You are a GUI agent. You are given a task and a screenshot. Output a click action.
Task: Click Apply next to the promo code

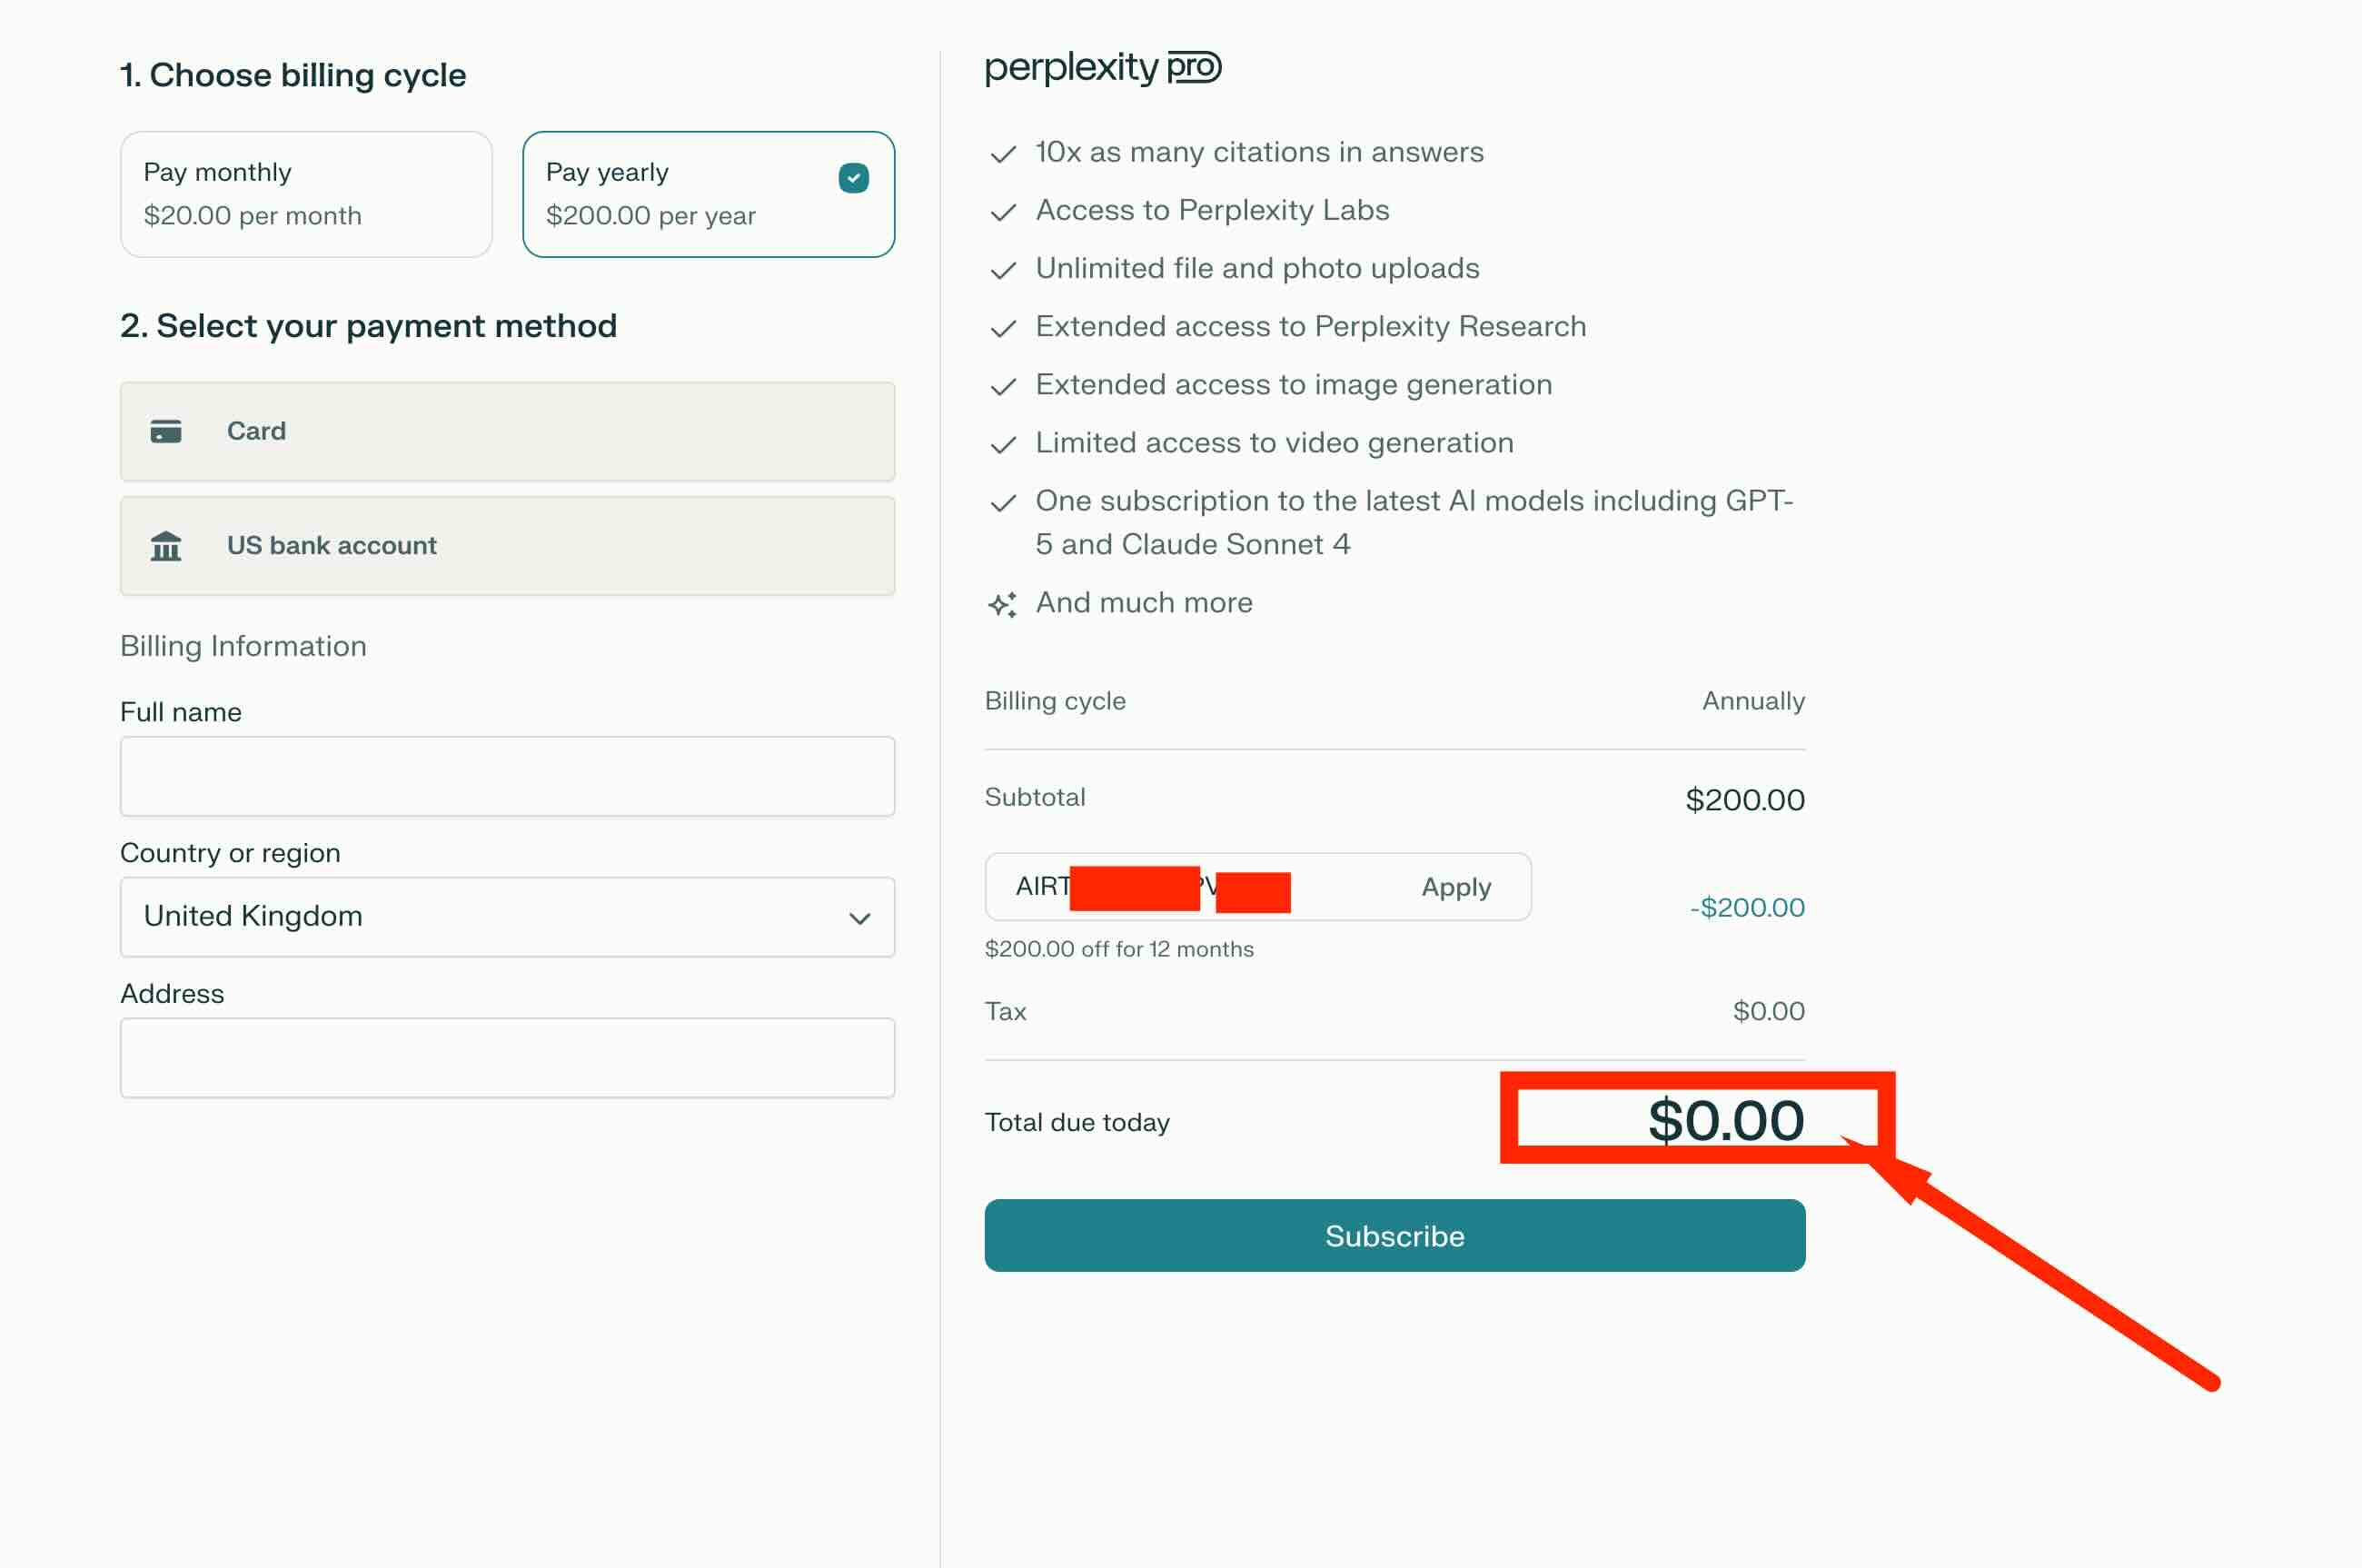click(x=1456, y=887)
